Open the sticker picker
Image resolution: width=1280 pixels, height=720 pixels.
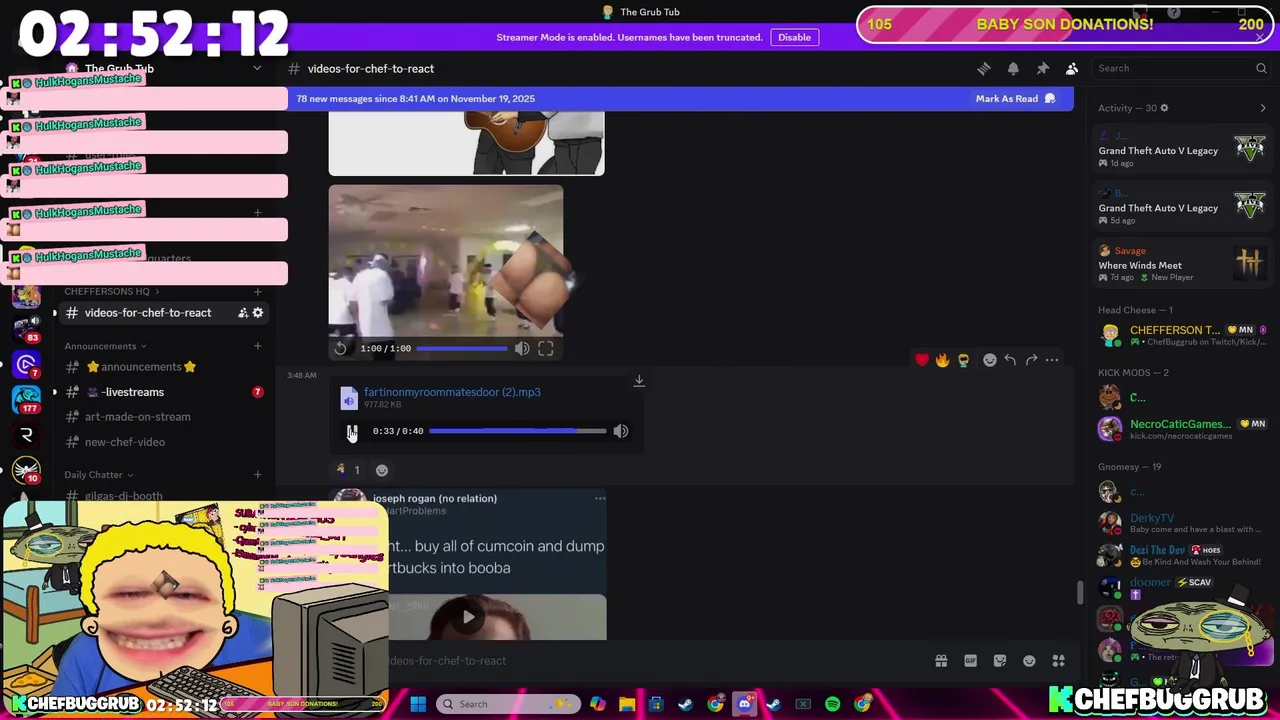pos(1000,661)
